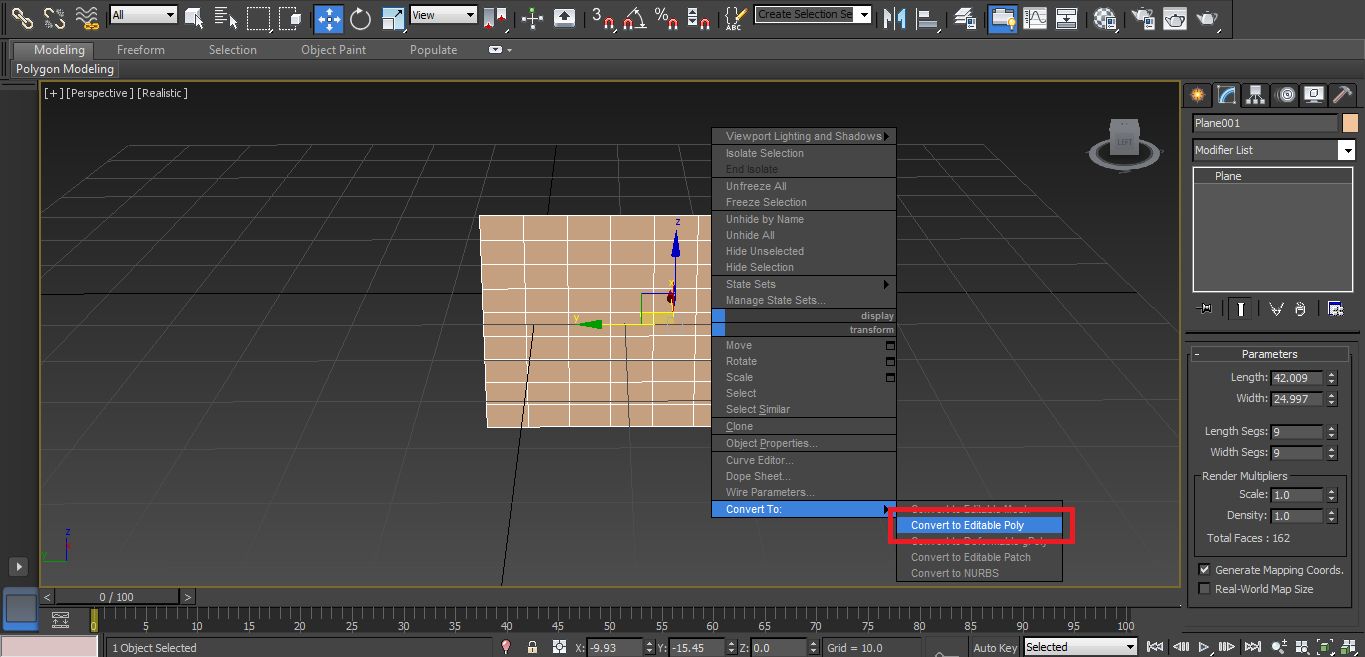This screenshot has height=657, width=1365.
Task: Click the Length Segs value field
Action: point(1296,432)
